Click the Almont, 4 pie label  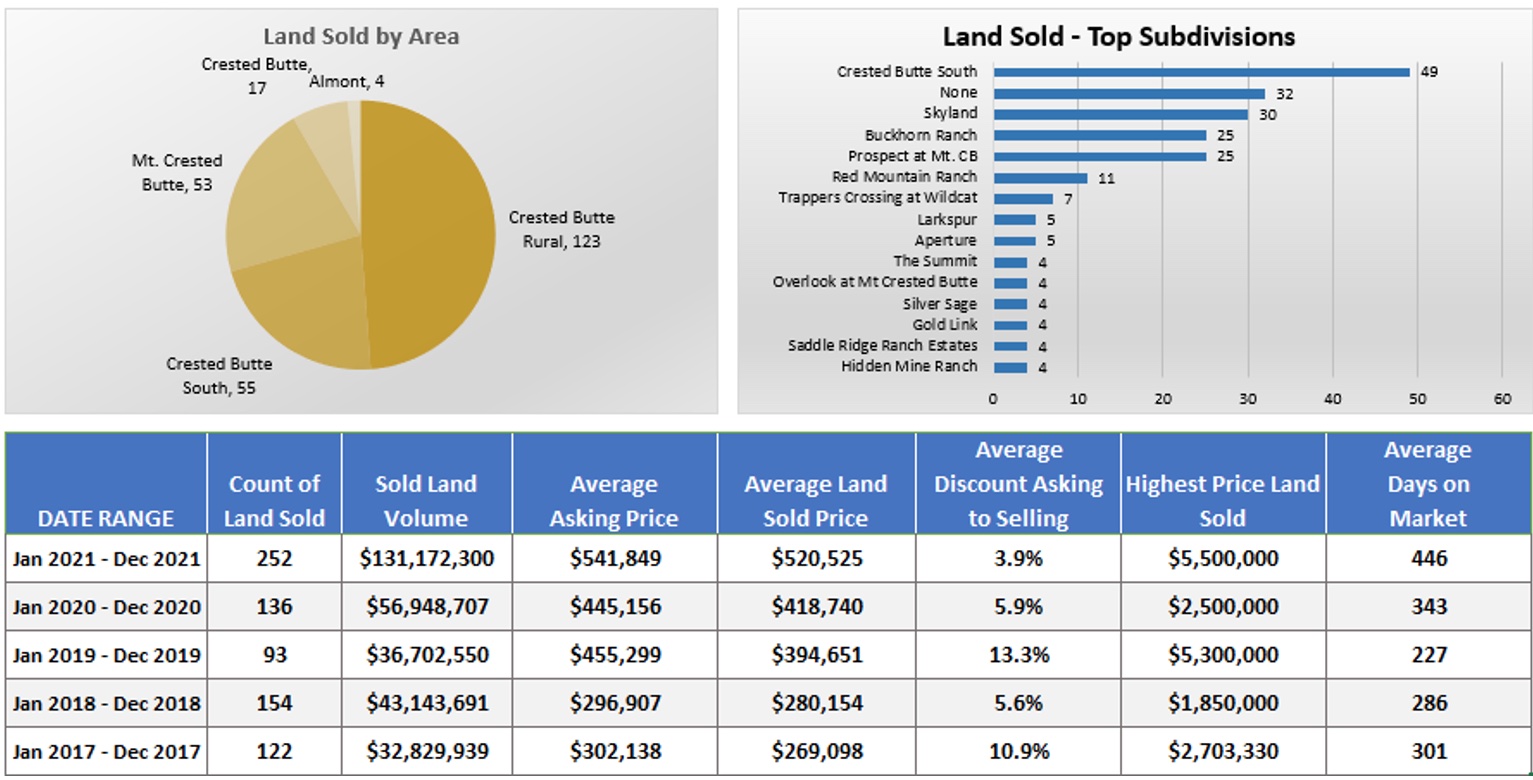(x=346, y=82)
